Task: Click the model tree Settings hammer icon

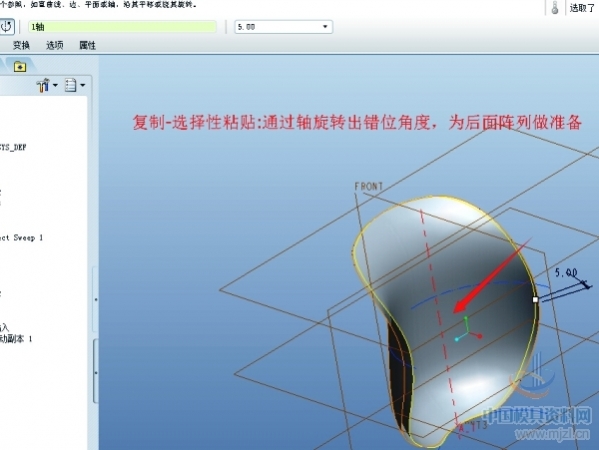Action: click(43, 85)
